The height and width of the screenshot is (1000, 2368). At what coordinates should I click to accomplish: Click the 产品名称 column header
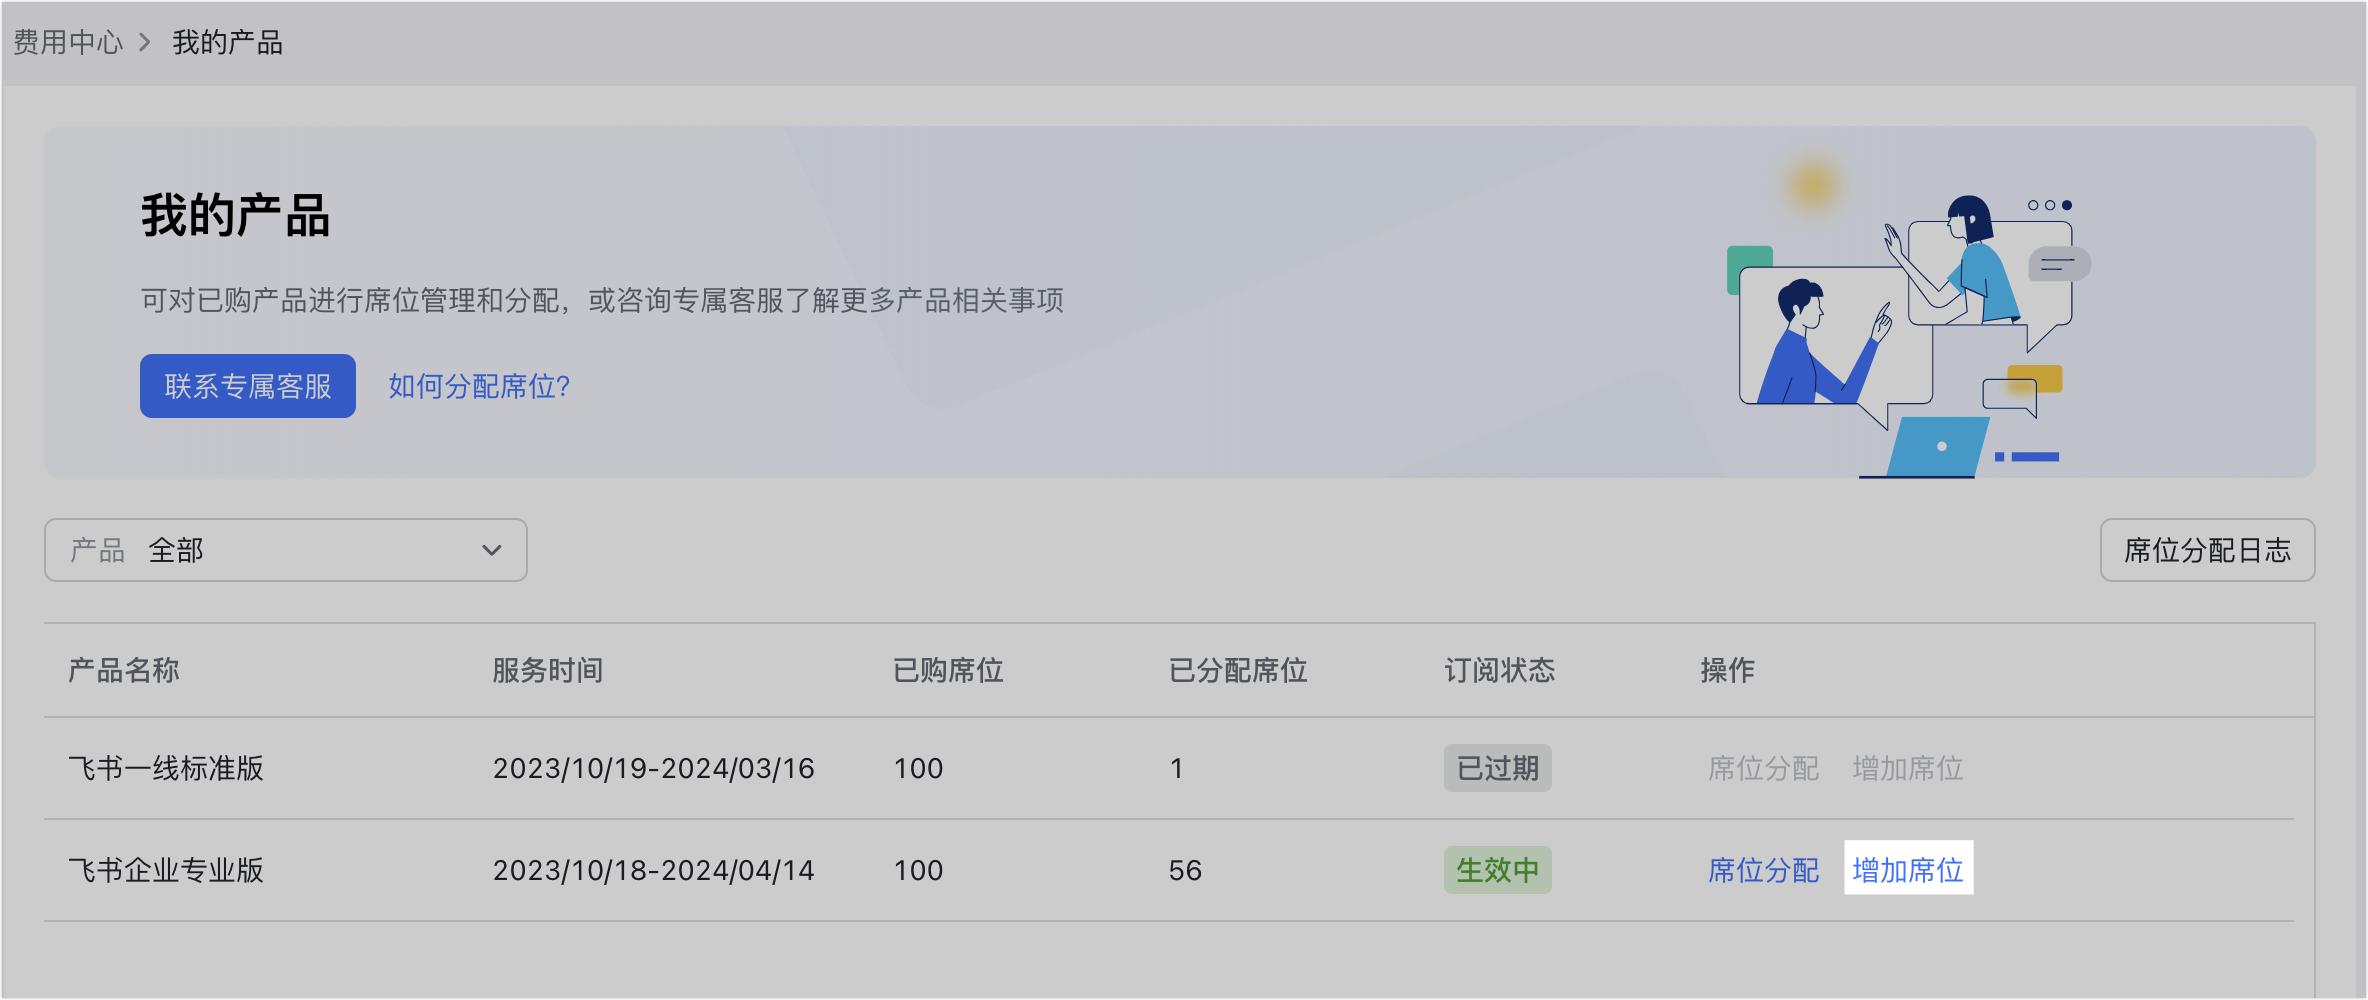[124, 670]
